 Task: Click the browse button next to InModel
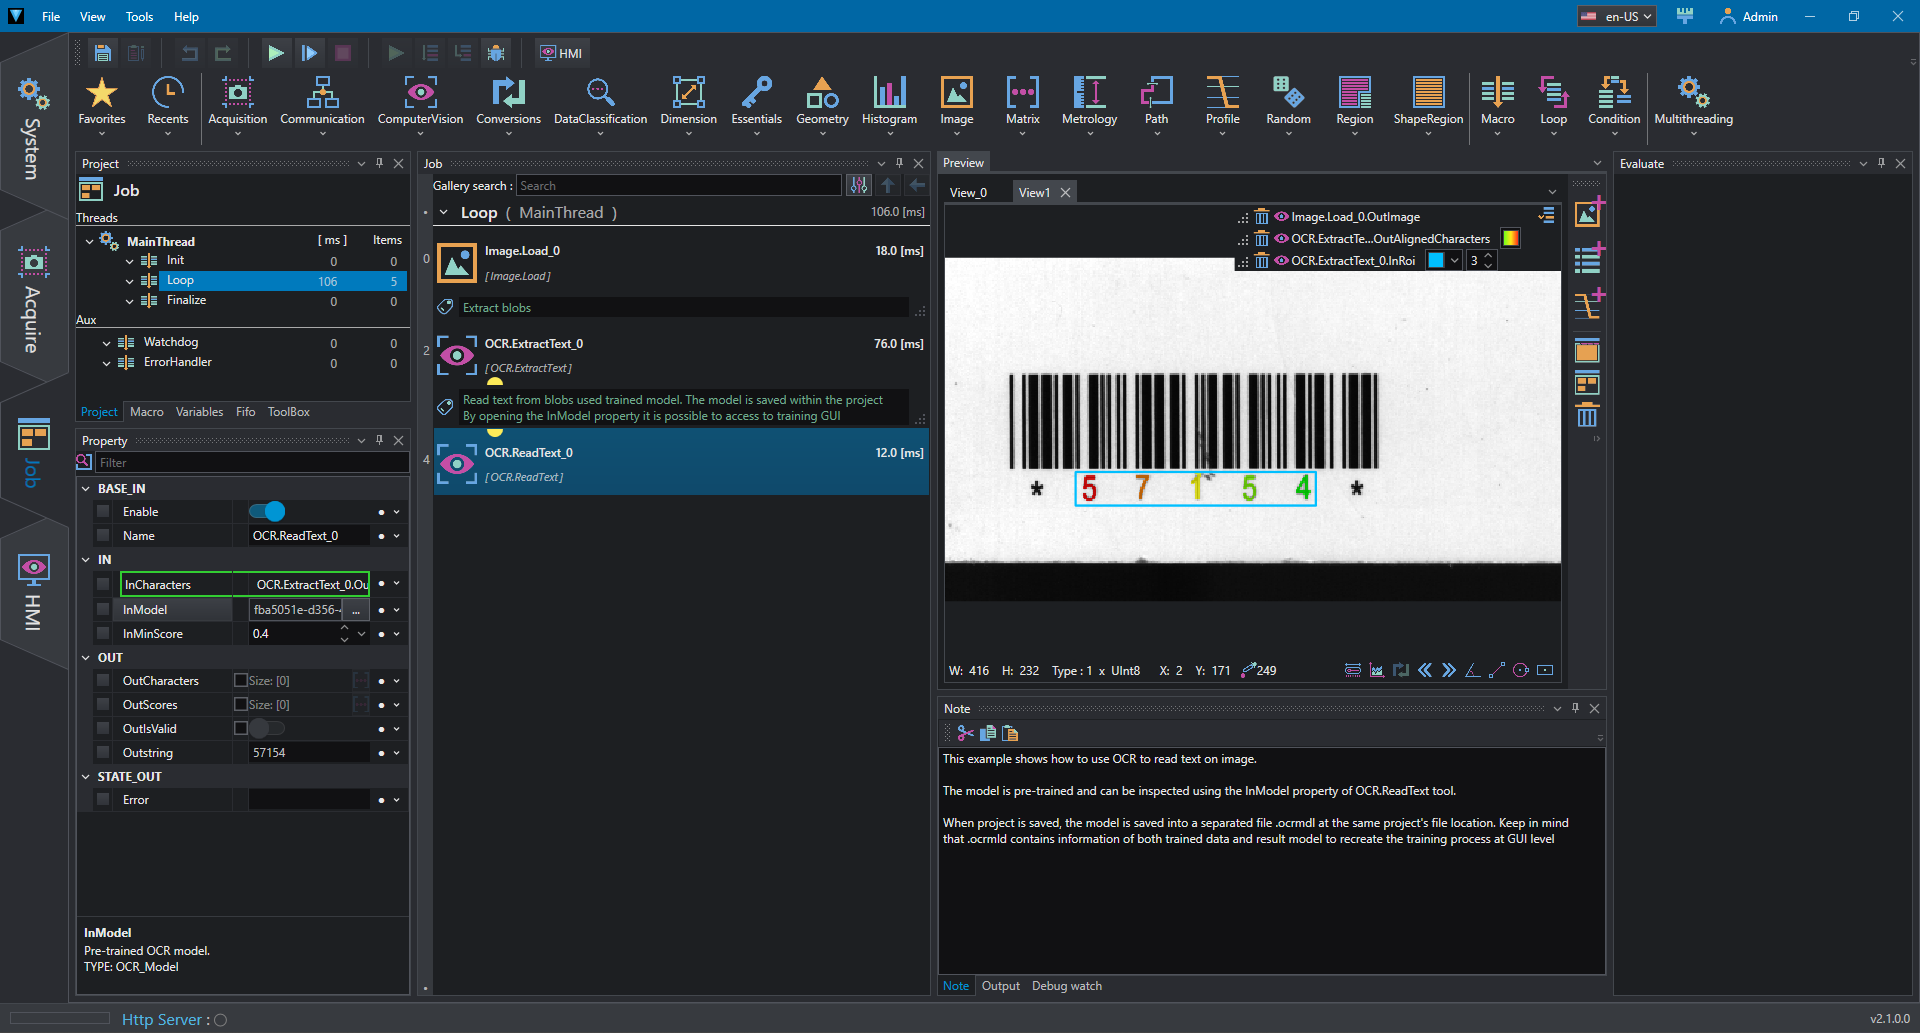coord(355,609)
